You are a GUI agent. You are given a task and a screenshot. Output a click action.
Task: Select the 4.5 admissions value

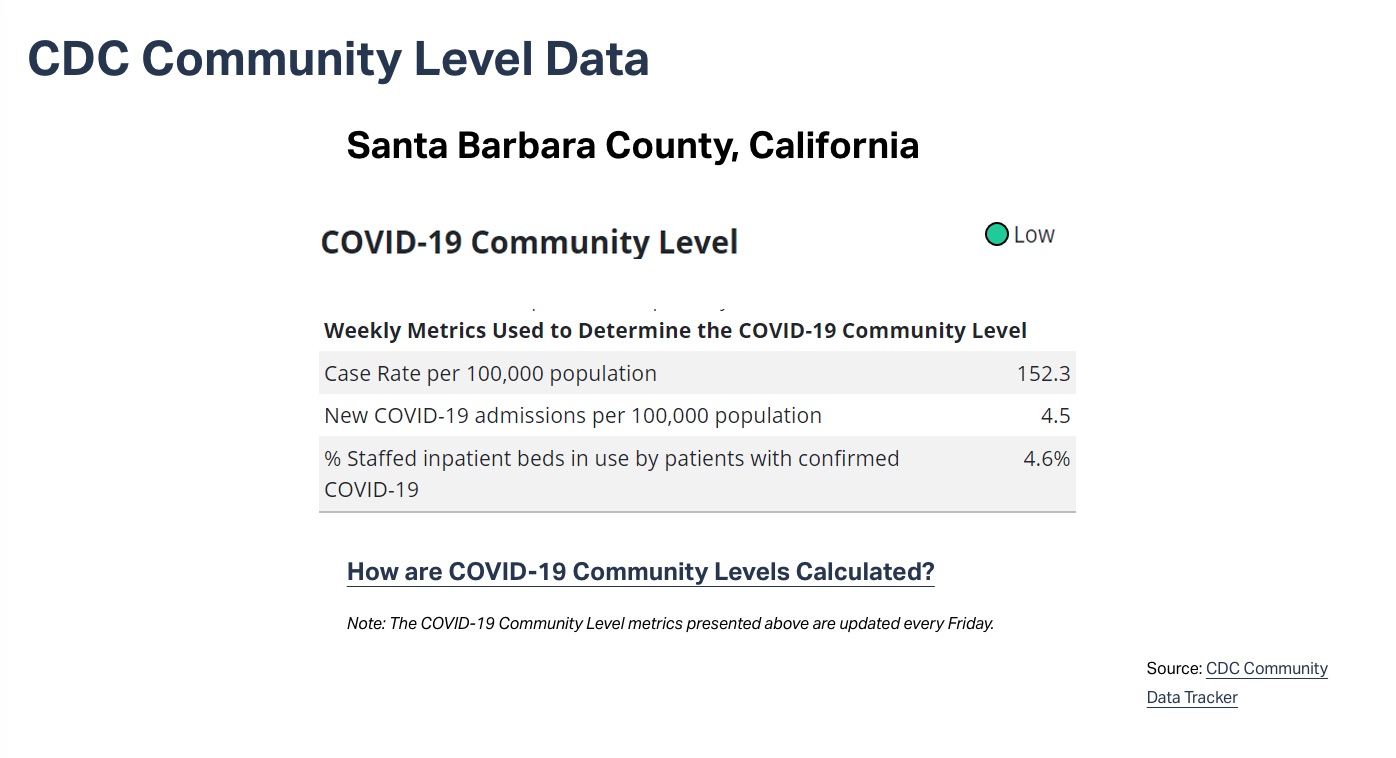(1055, 415)
